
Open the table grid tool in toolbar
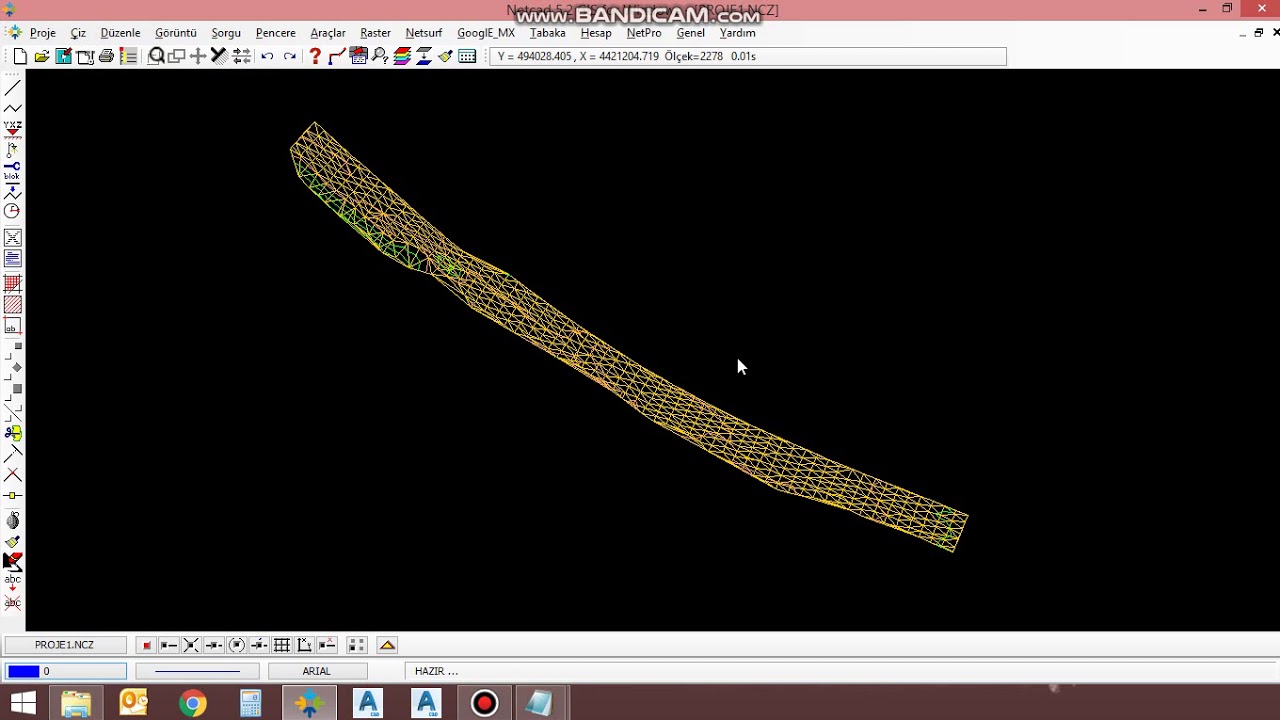pyautogui.click(x=467, y=56)
